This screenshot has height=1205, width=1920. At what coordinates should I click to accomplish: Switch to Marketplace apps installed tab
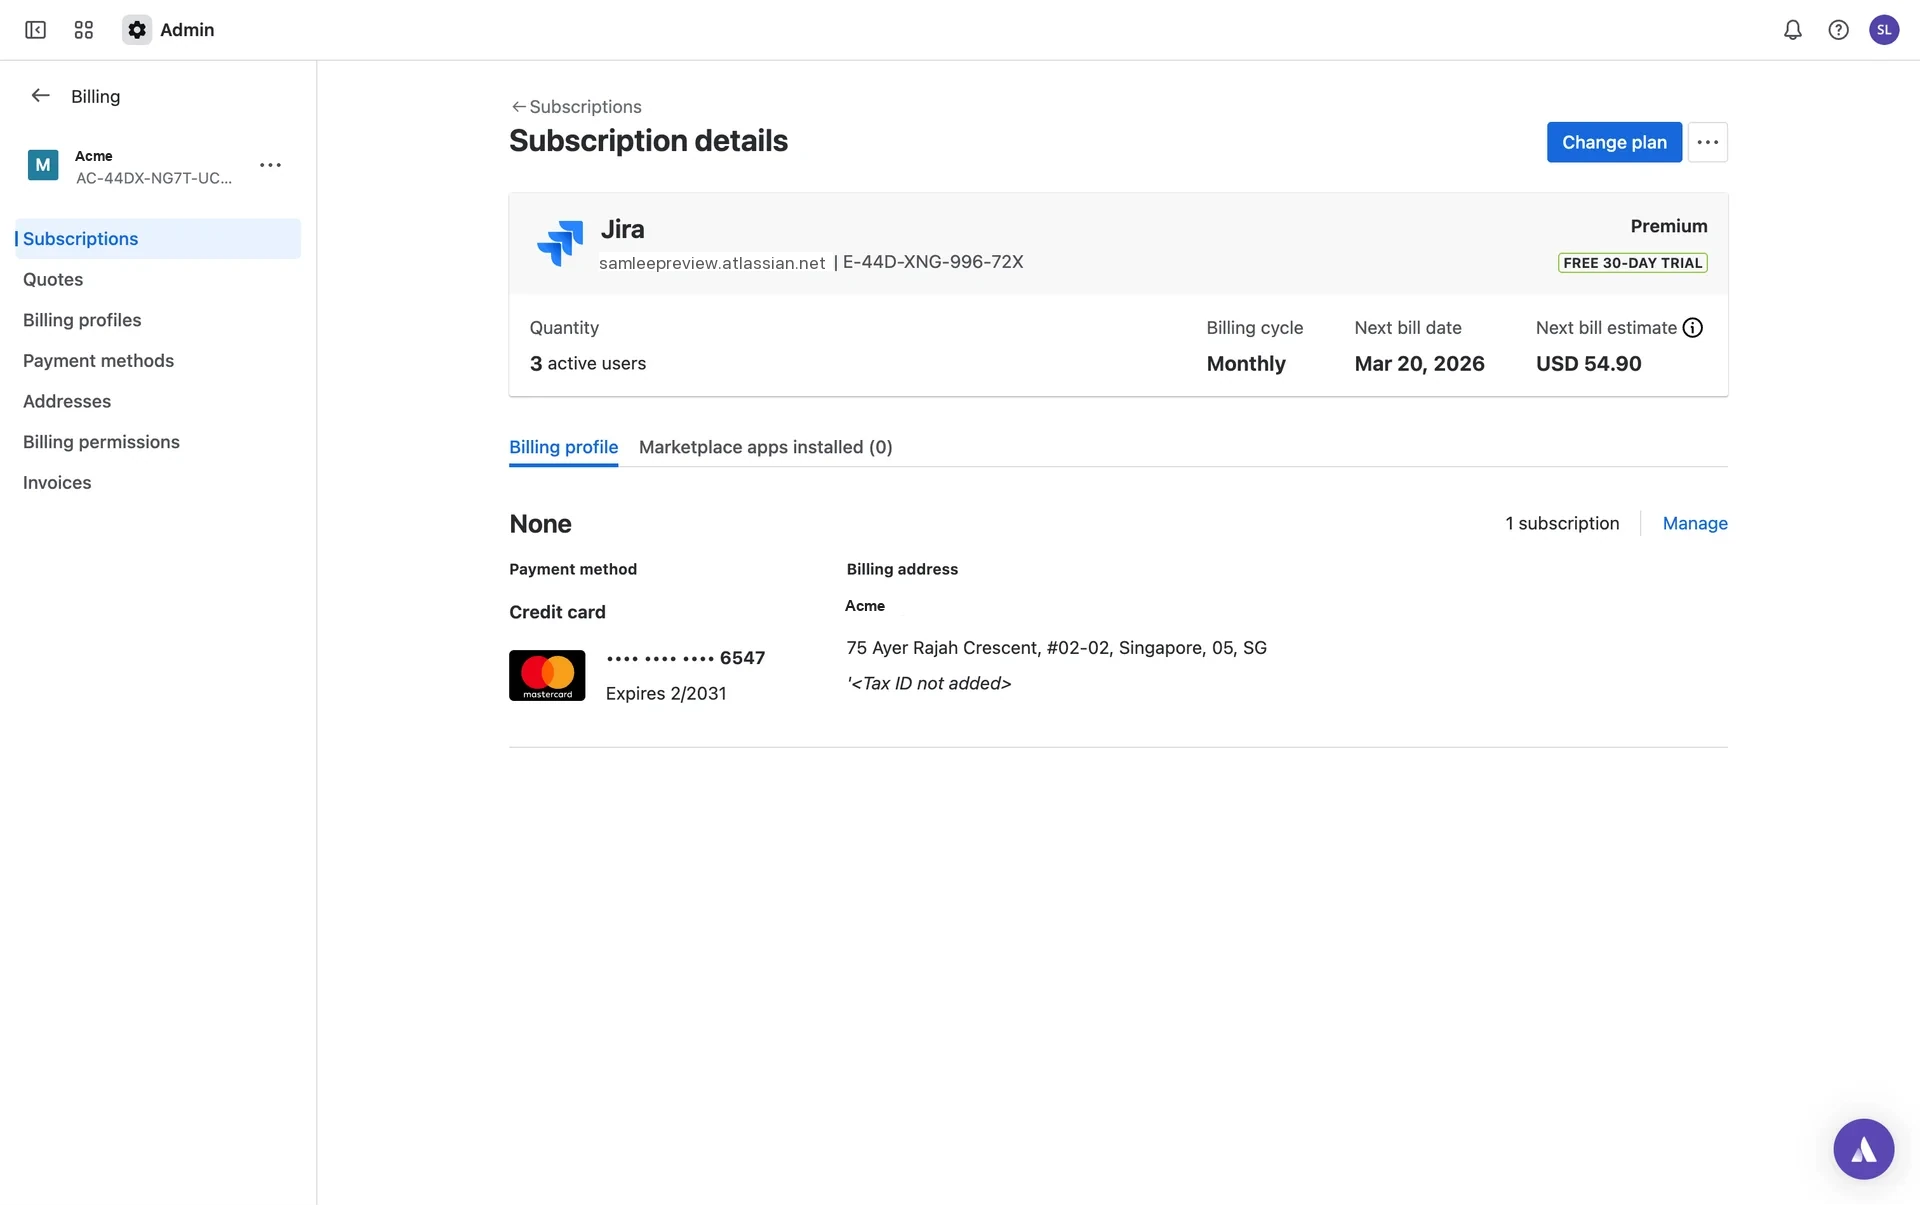coord(765,447)
